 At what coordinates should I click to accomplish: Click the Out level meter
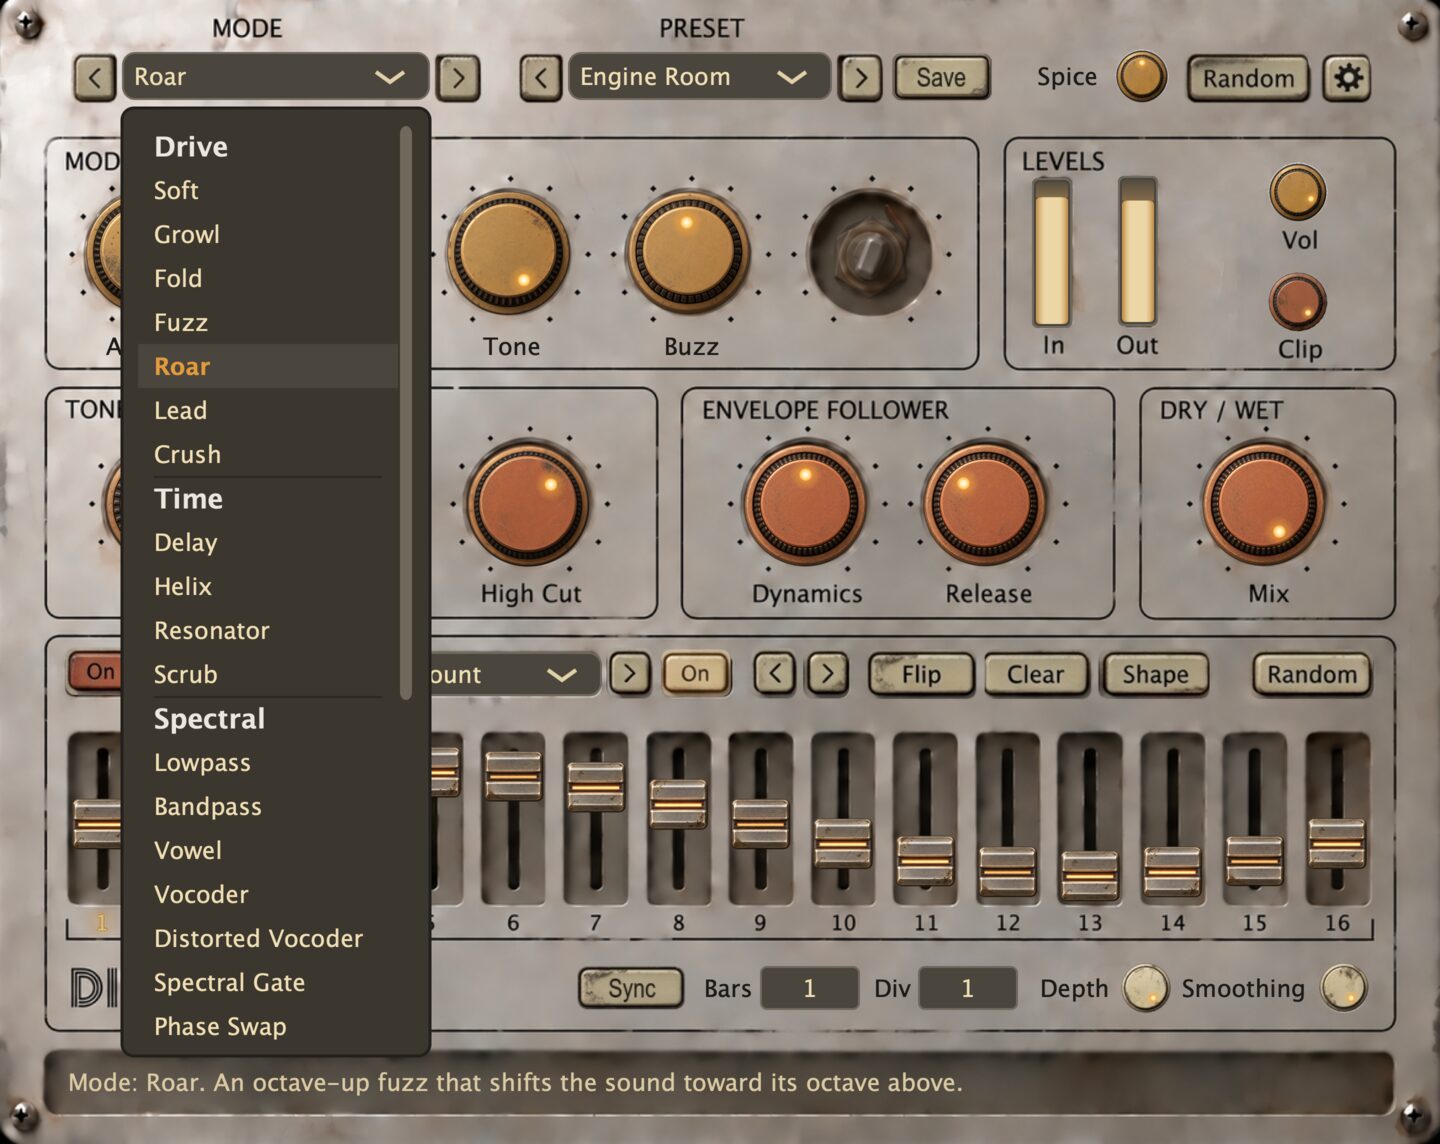1137,254
